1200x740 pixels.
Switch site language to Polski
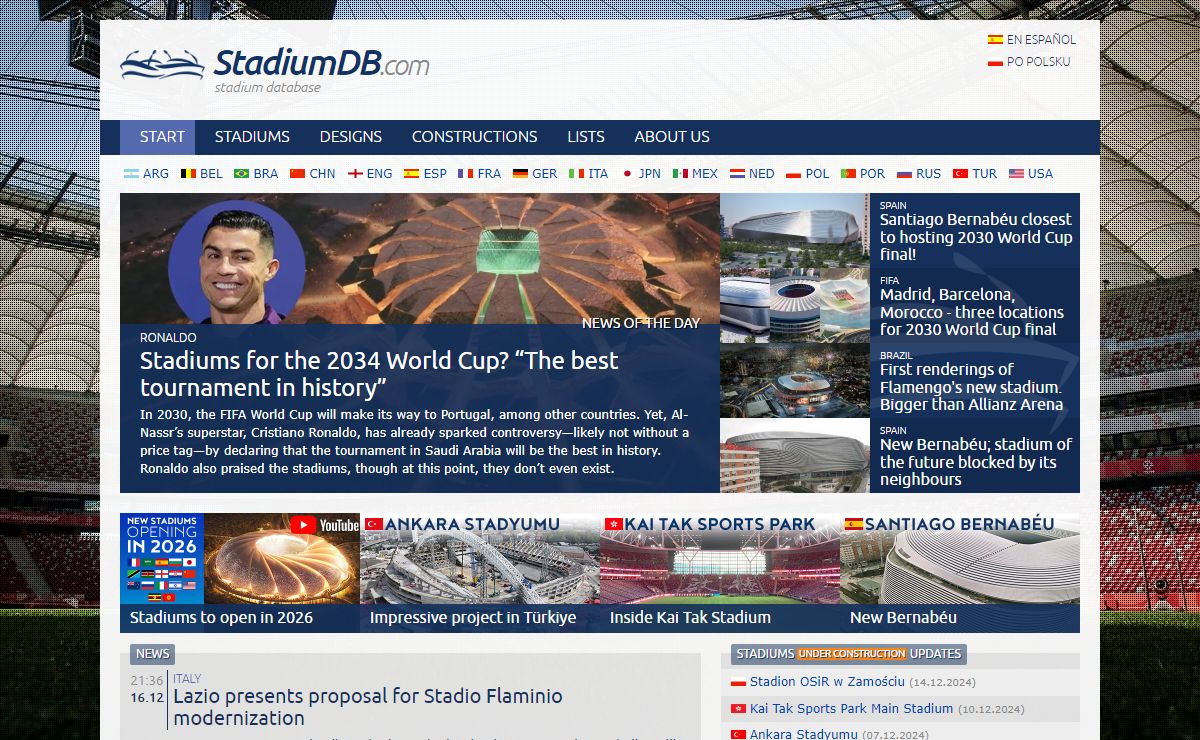click(1029, 62)
